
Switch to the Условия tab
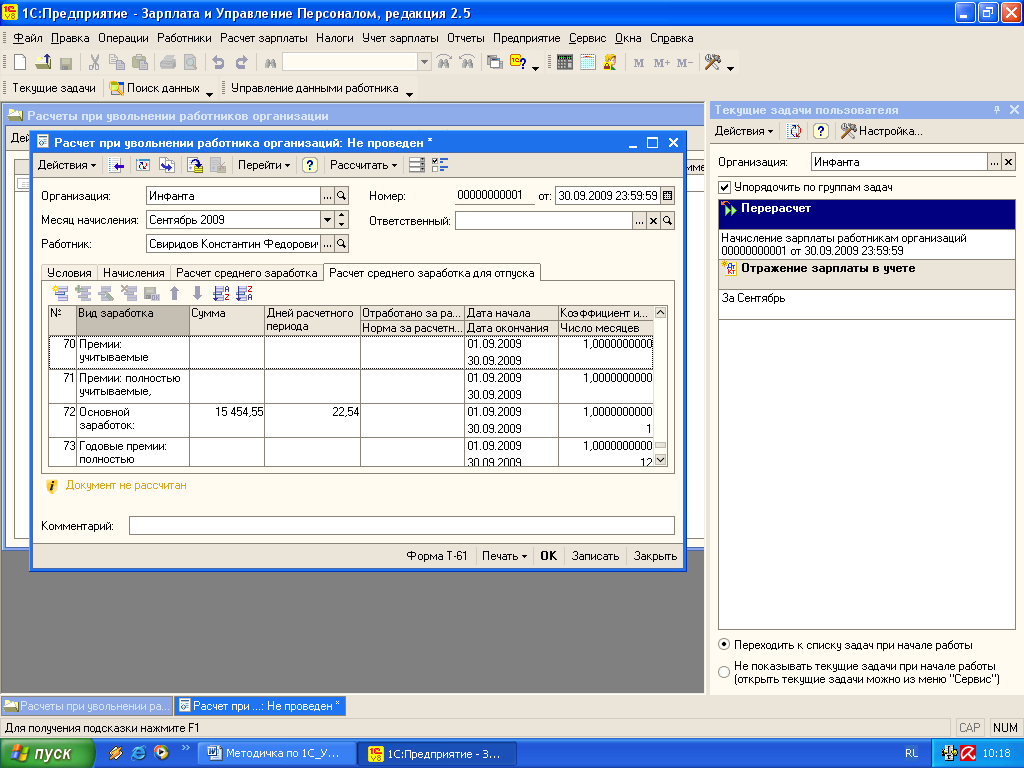69,273
